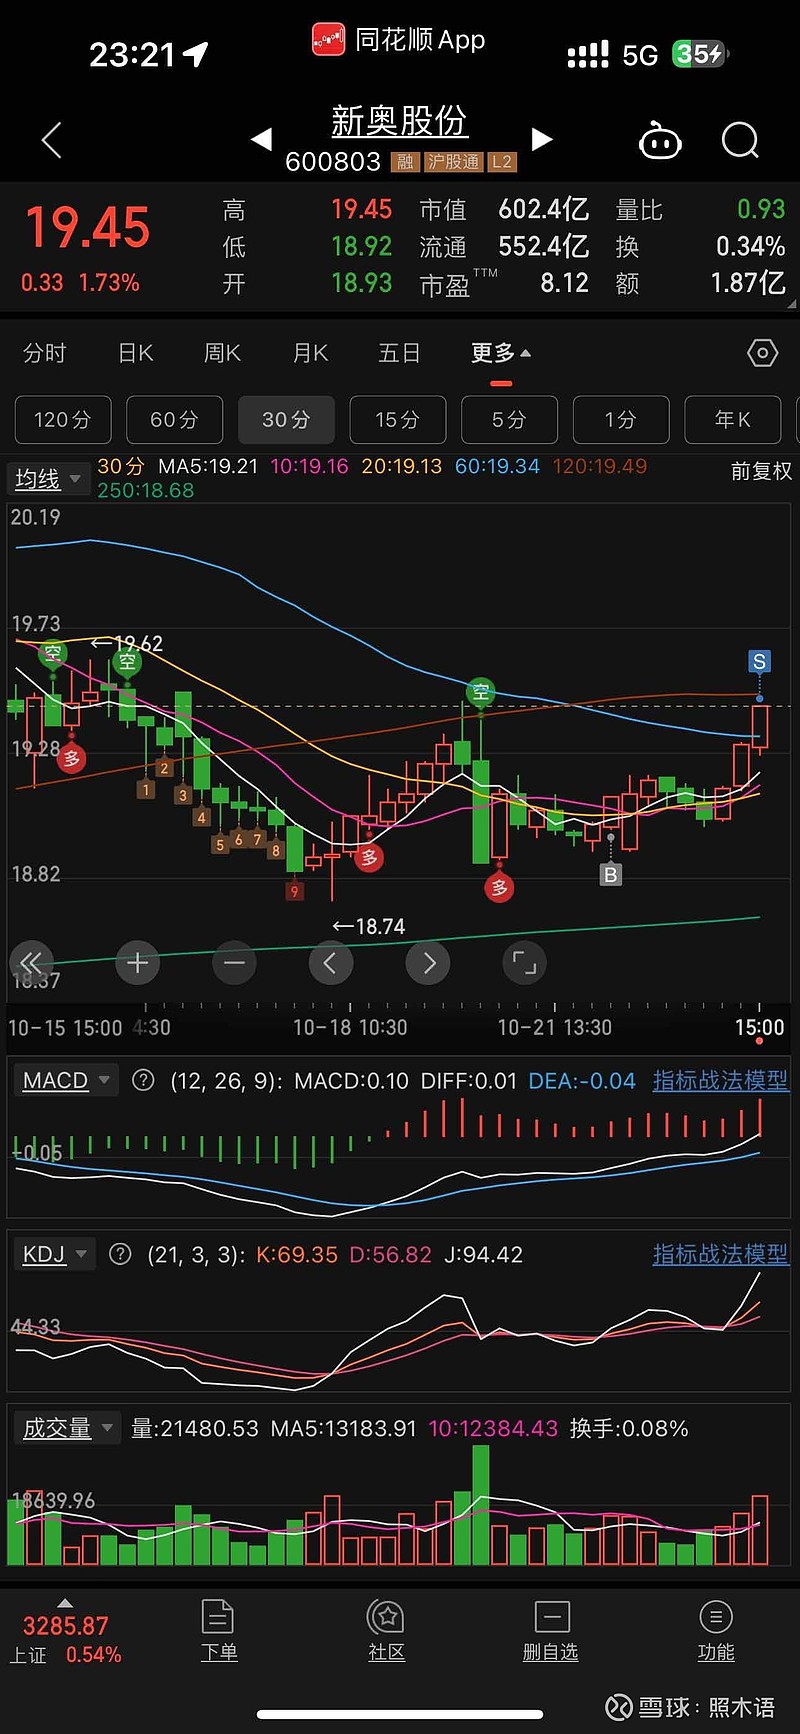The width and height of the screenshot is (800, 1734).
Task: Open the 社区 community icon
Action: point(386,1631)
